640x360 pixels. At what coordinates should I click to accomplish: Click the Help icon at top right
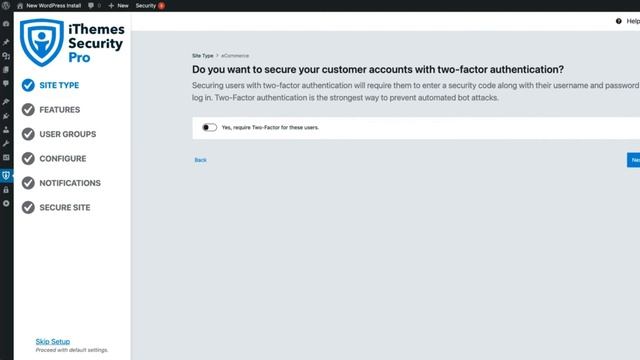[619, 21]
